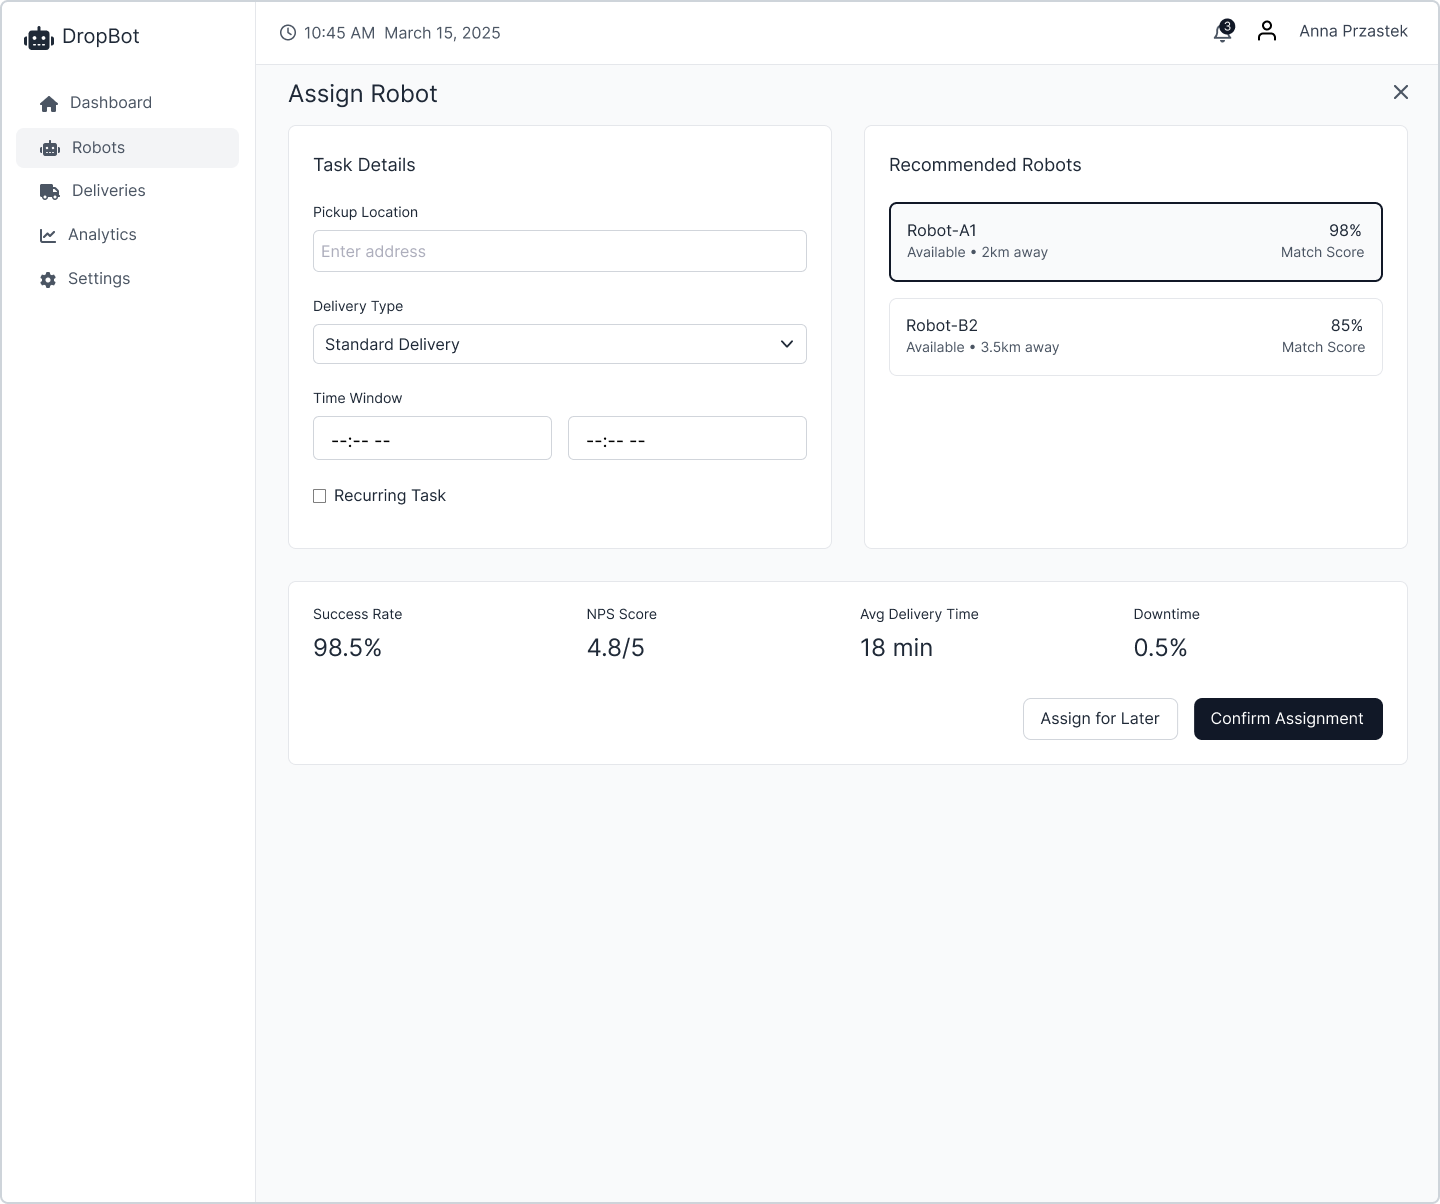Click the Time Window start time field

click(x=432, y=439)
